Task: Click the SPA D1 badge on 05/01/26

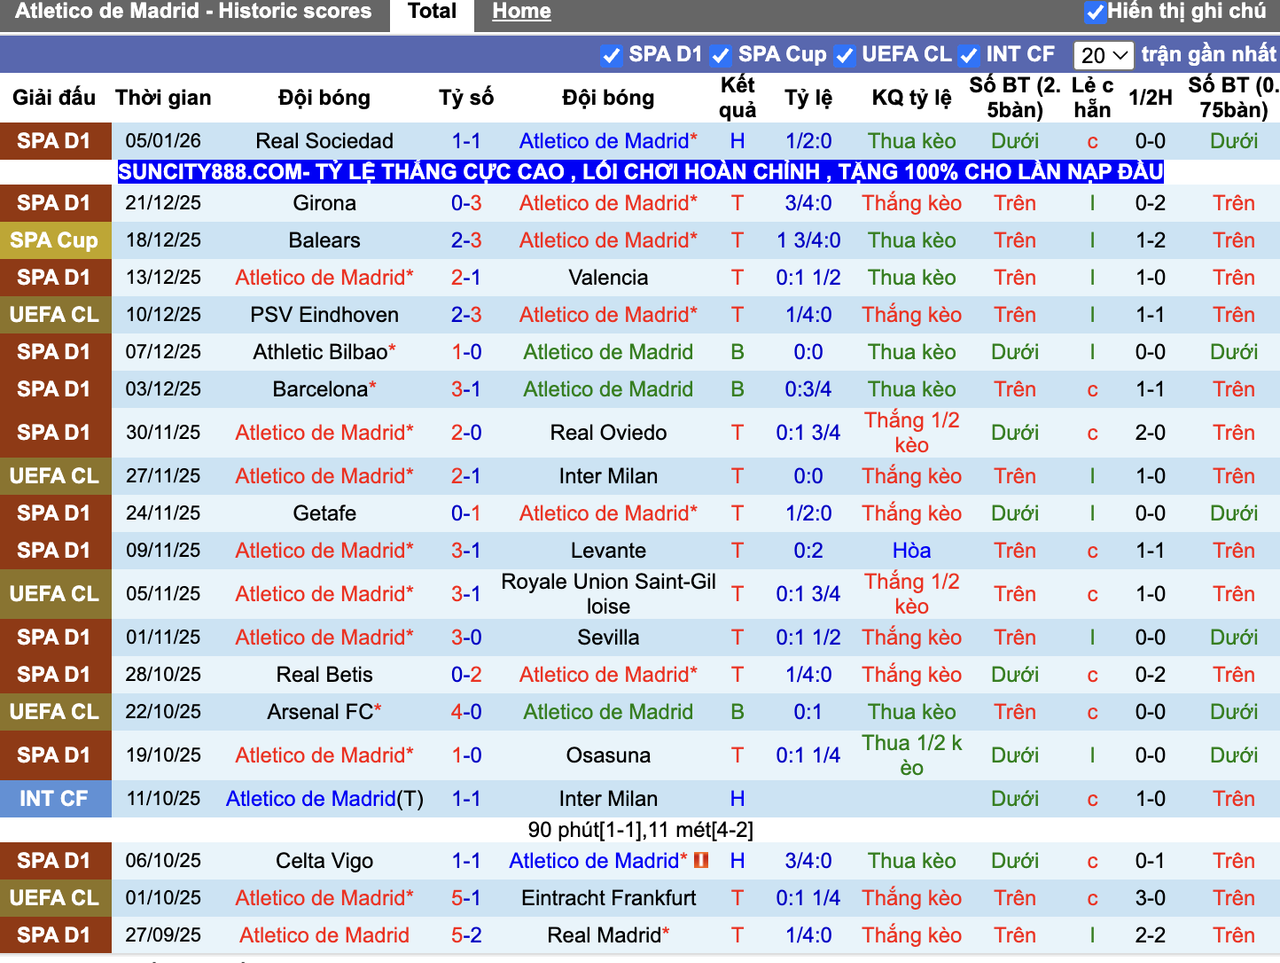Action: click(55, 141)
